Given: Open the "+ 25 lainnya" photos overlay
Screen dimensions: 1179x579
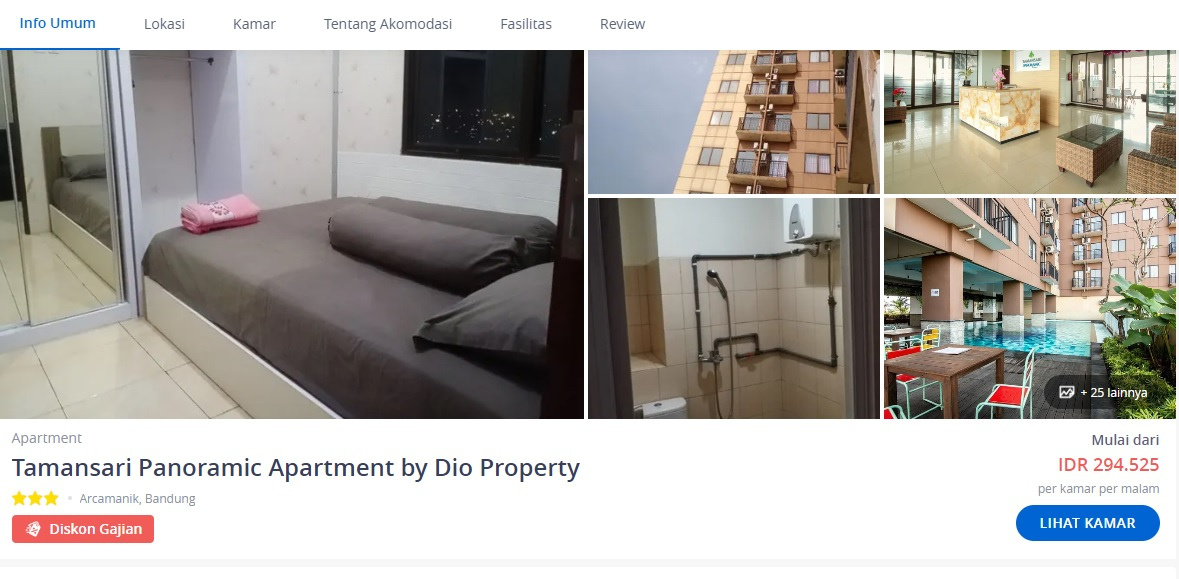Looking at the screenshot, I should click(x=1104, y=392).
